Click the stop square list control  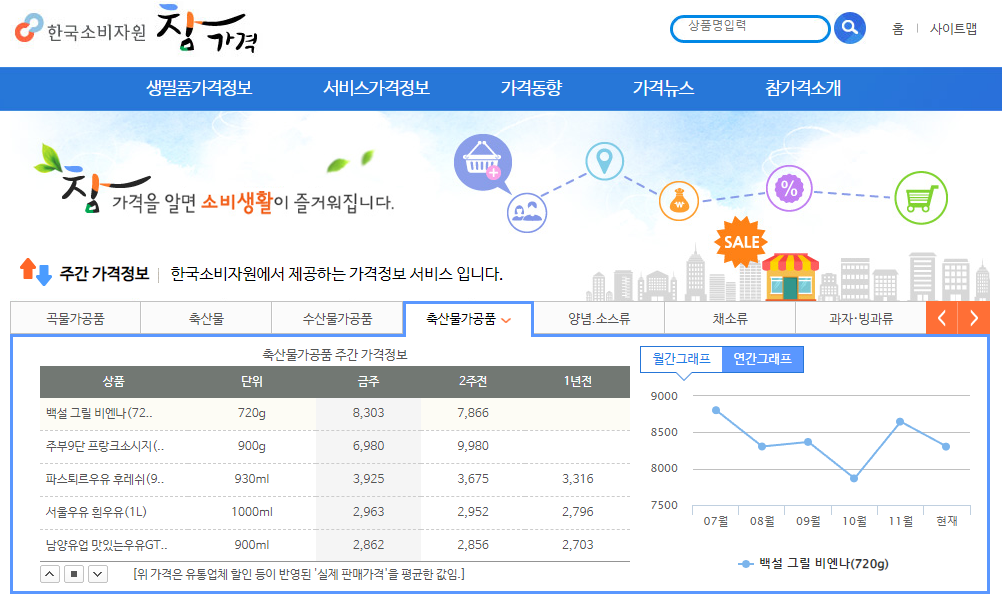coord(74,574)
